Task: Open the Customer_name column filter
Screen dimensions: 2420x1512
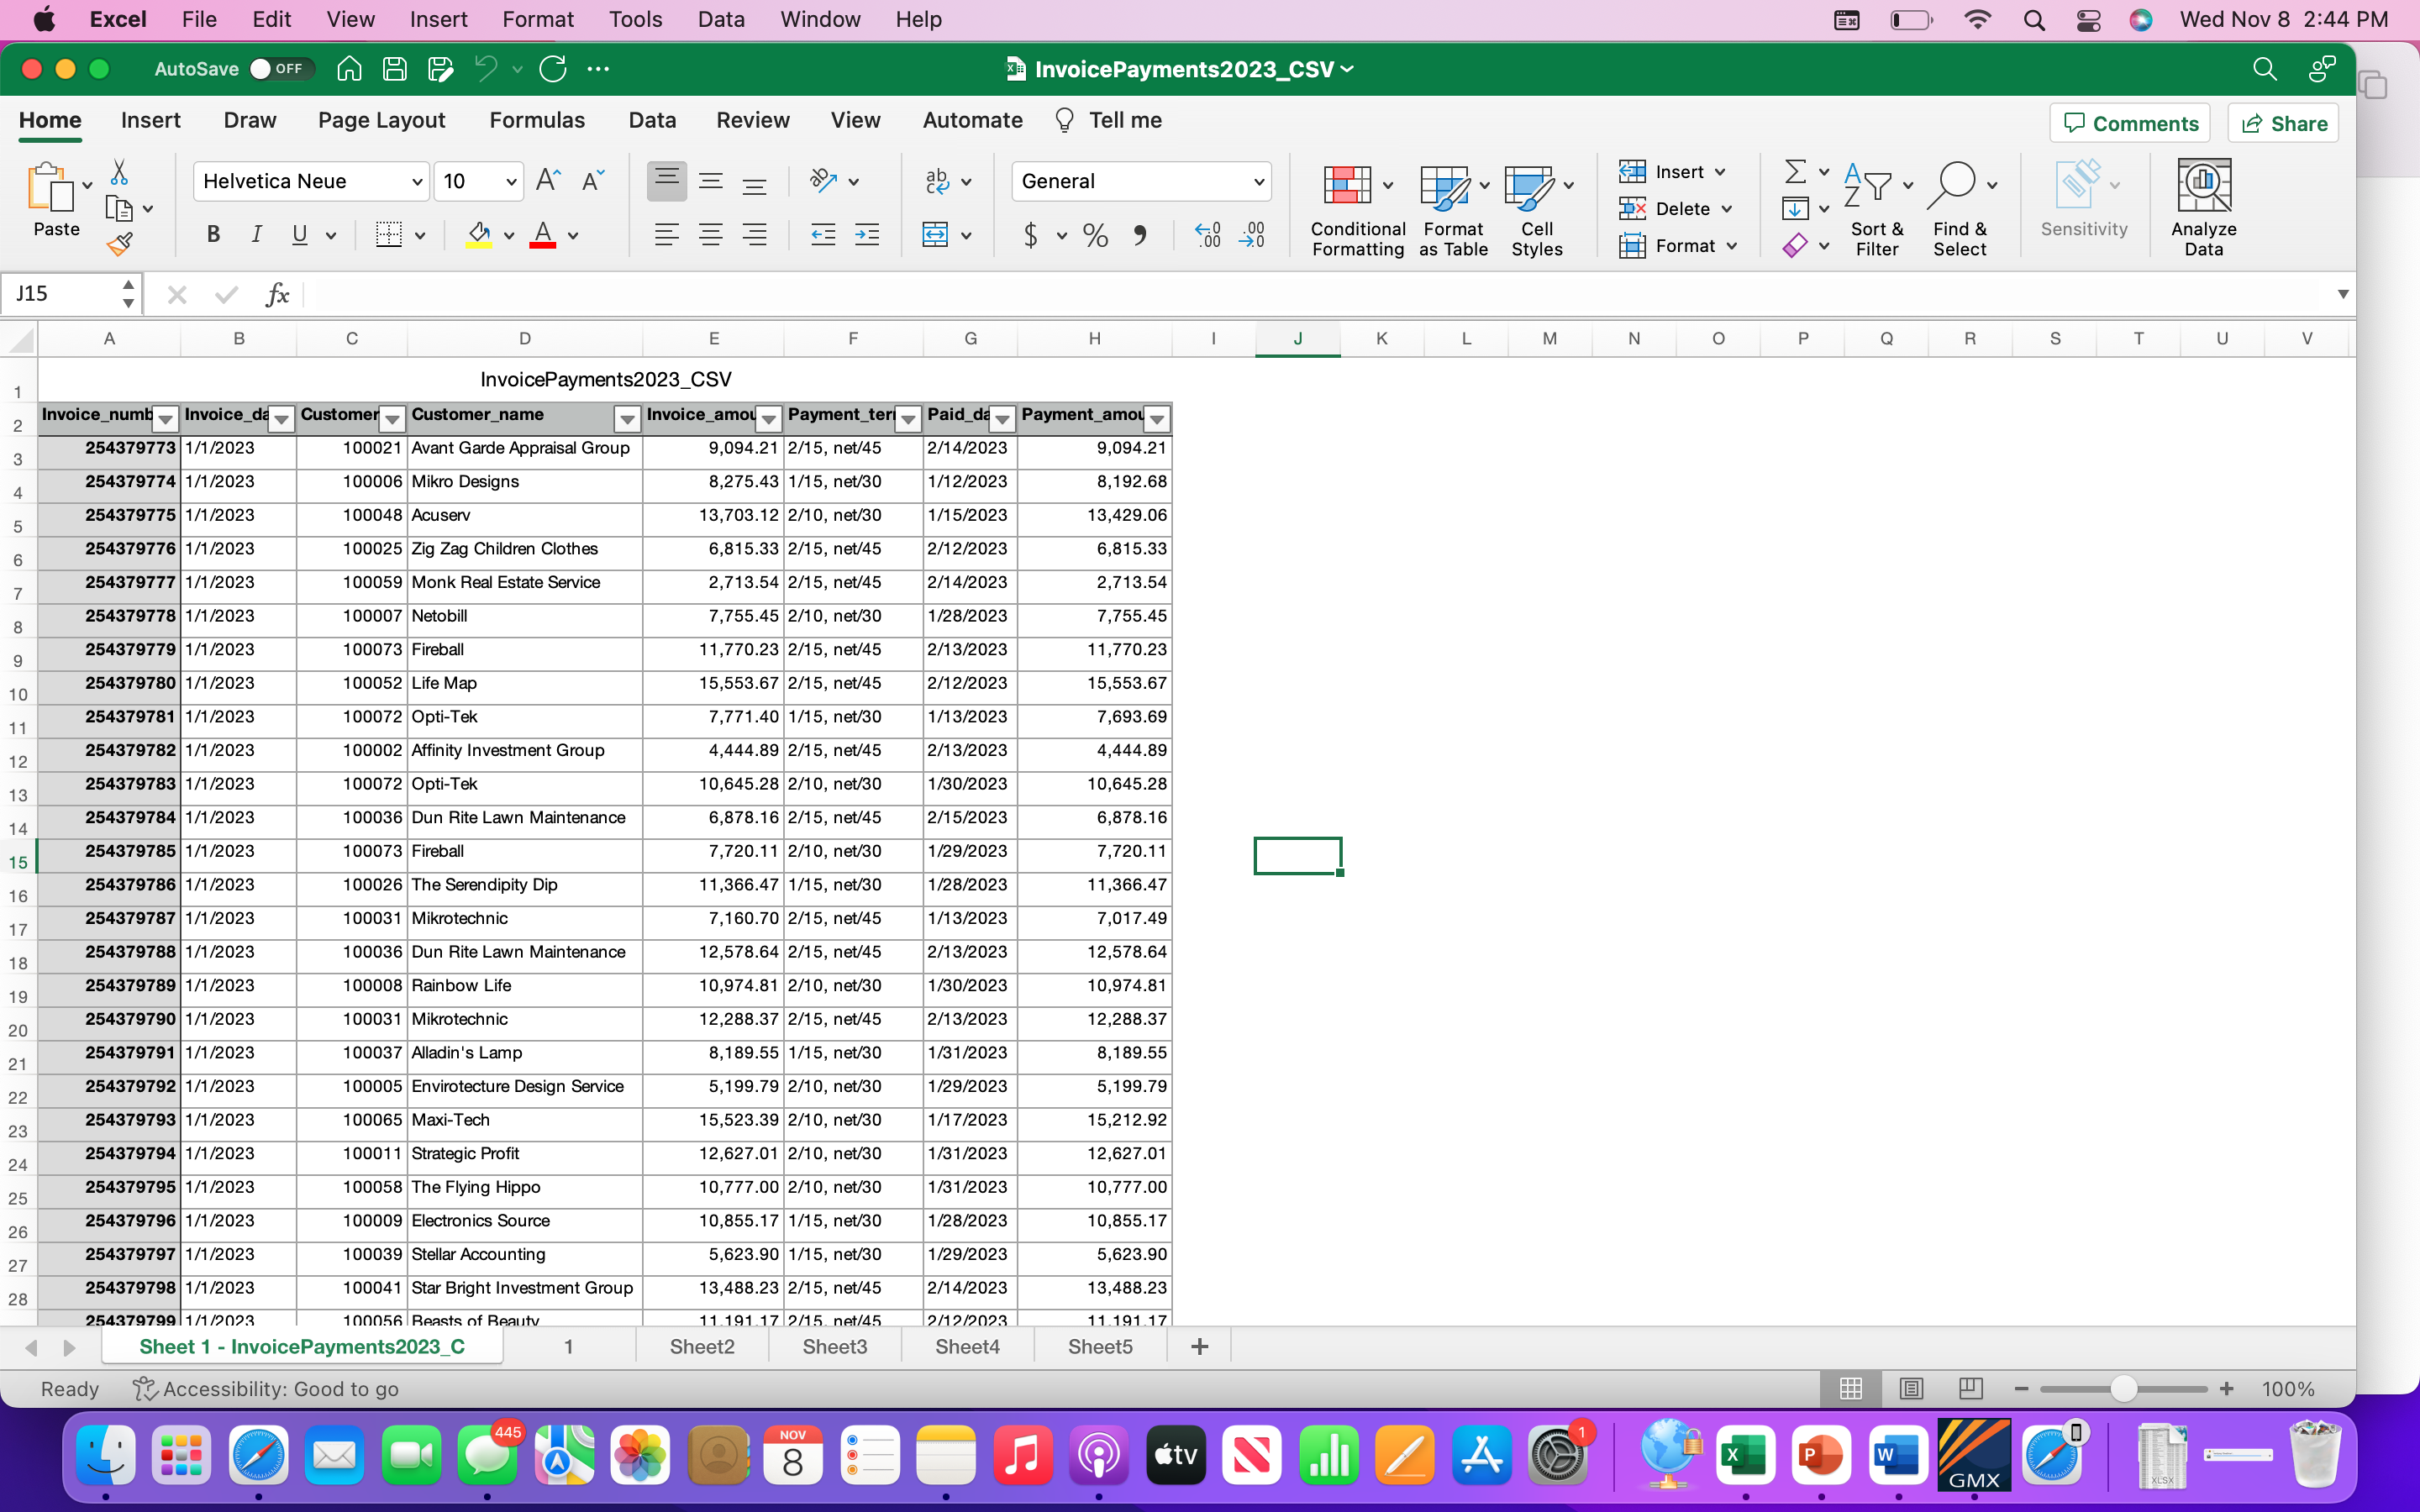Action: pos(627,418)
